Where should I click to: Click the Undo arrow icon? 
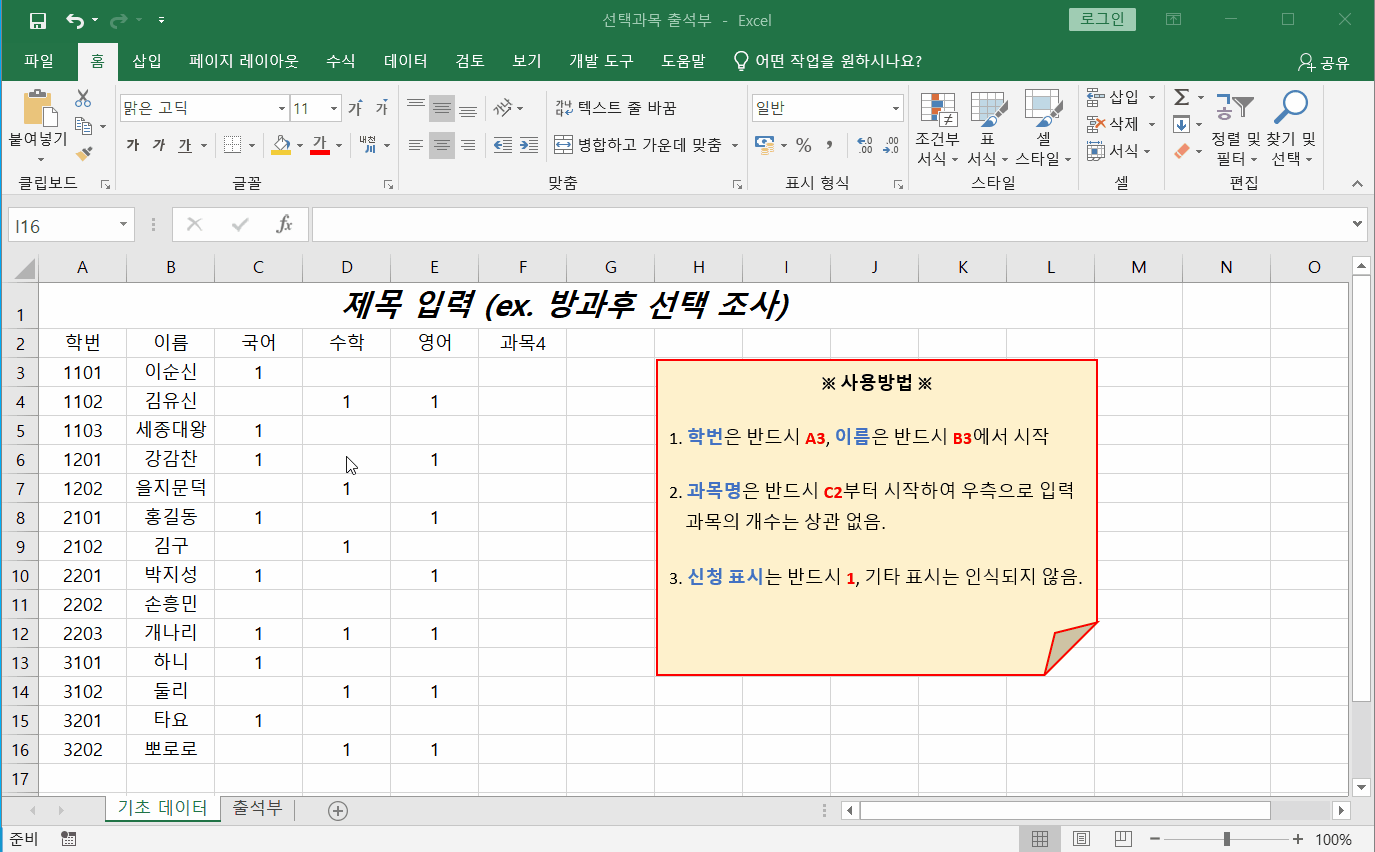(75, 20)
